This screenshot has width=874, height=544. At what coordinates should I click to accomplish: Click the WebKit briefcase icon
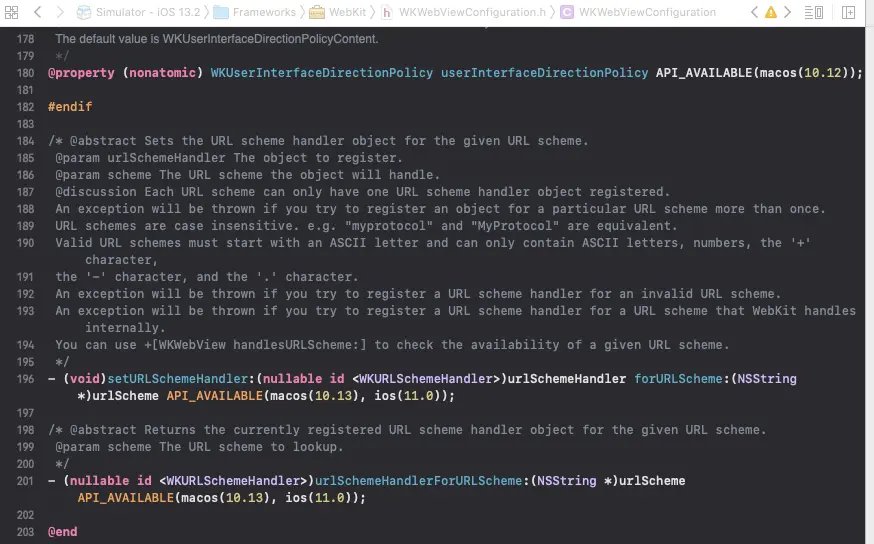click(317, 12)
